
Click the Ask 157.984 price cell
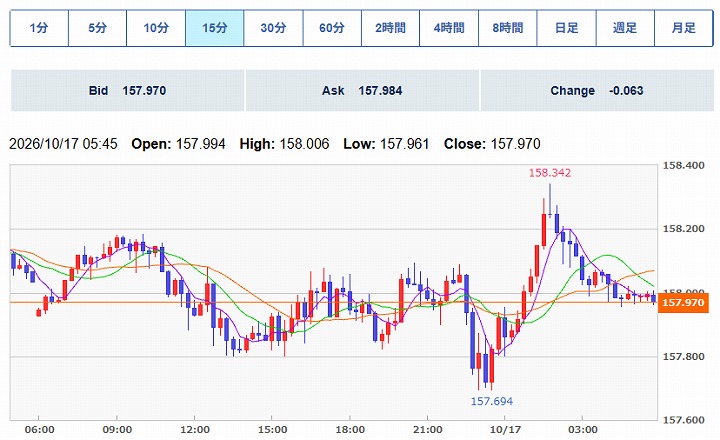[362, 90]
